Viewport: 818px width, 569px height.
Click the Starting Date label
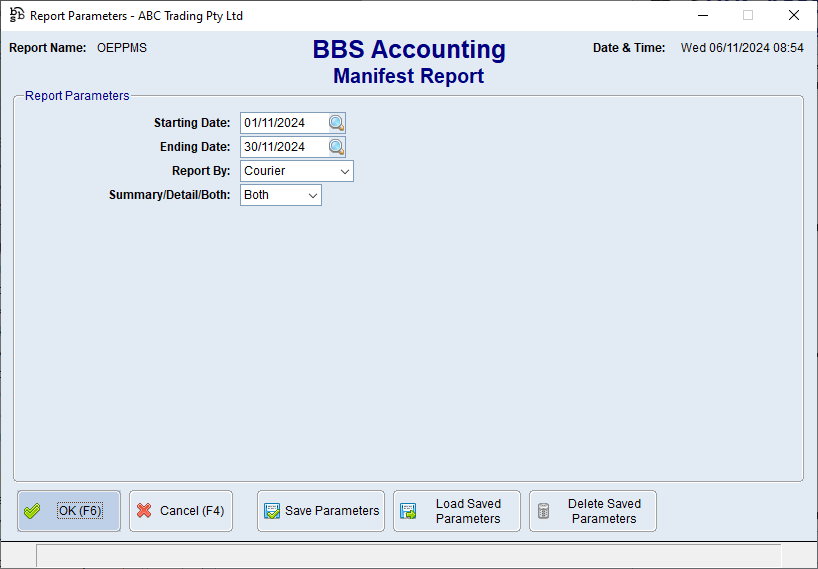(192, 123)
